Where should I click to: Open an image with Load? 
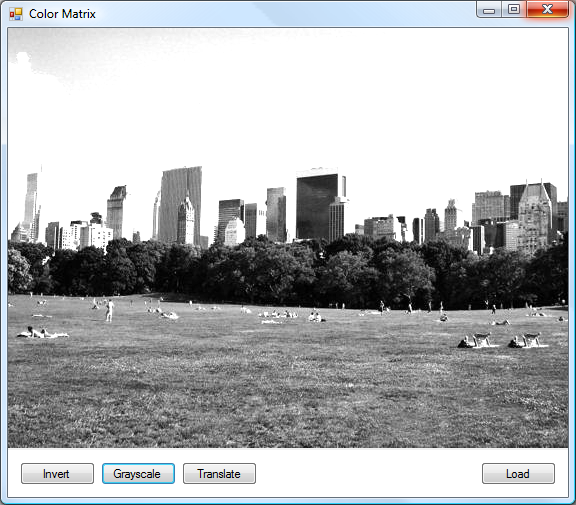(518, 473)
